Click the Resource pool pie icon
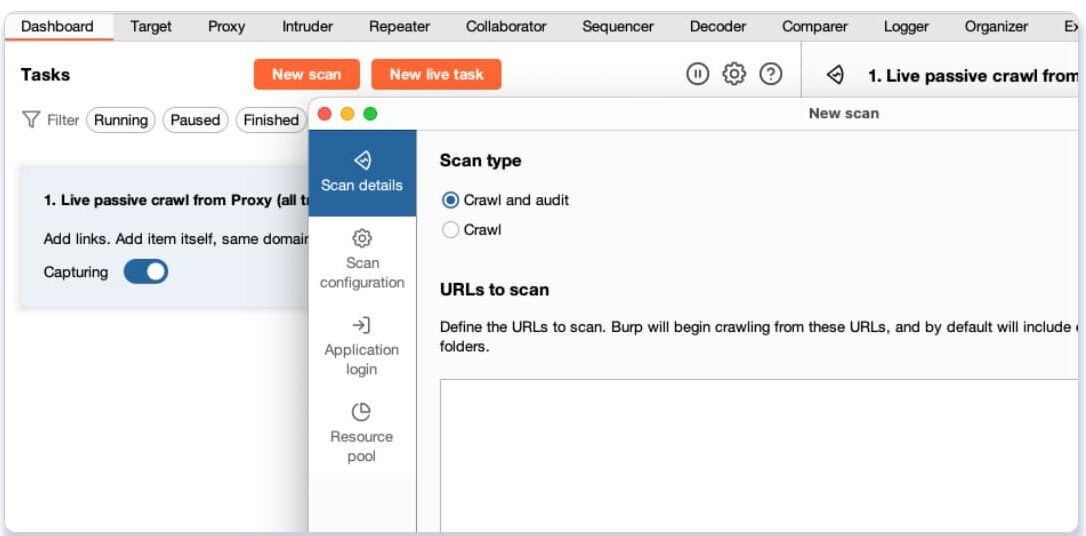Image resolution: width=1086 pixels, height=536 pixels. [x=362, y=412]
